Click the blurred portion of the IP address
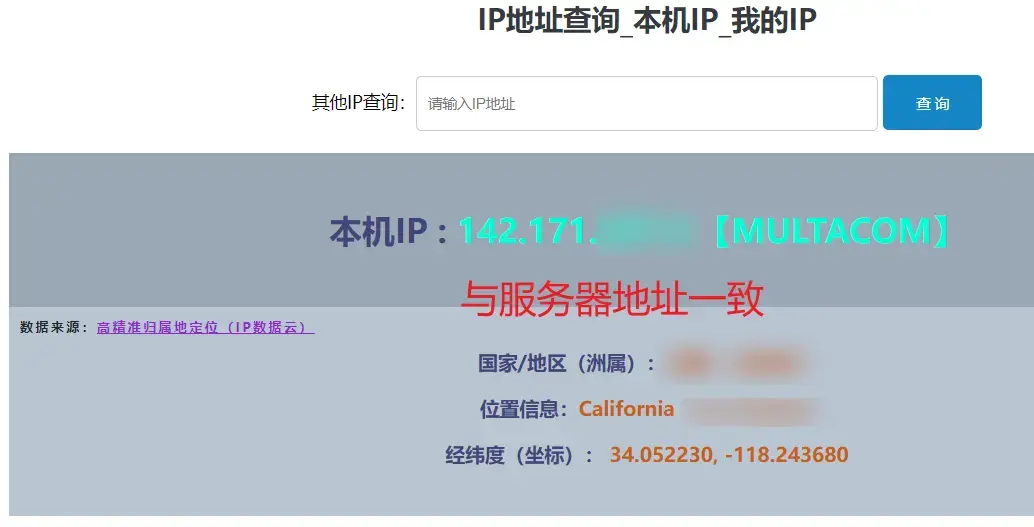The image size is (1034, 527). pyautogui.click(x=643, y=231)
